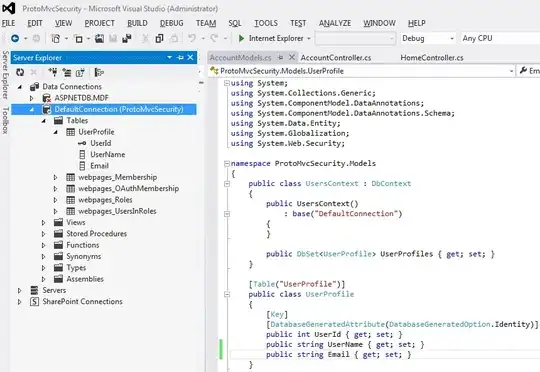Select the Functions folder

coord(83,245)
